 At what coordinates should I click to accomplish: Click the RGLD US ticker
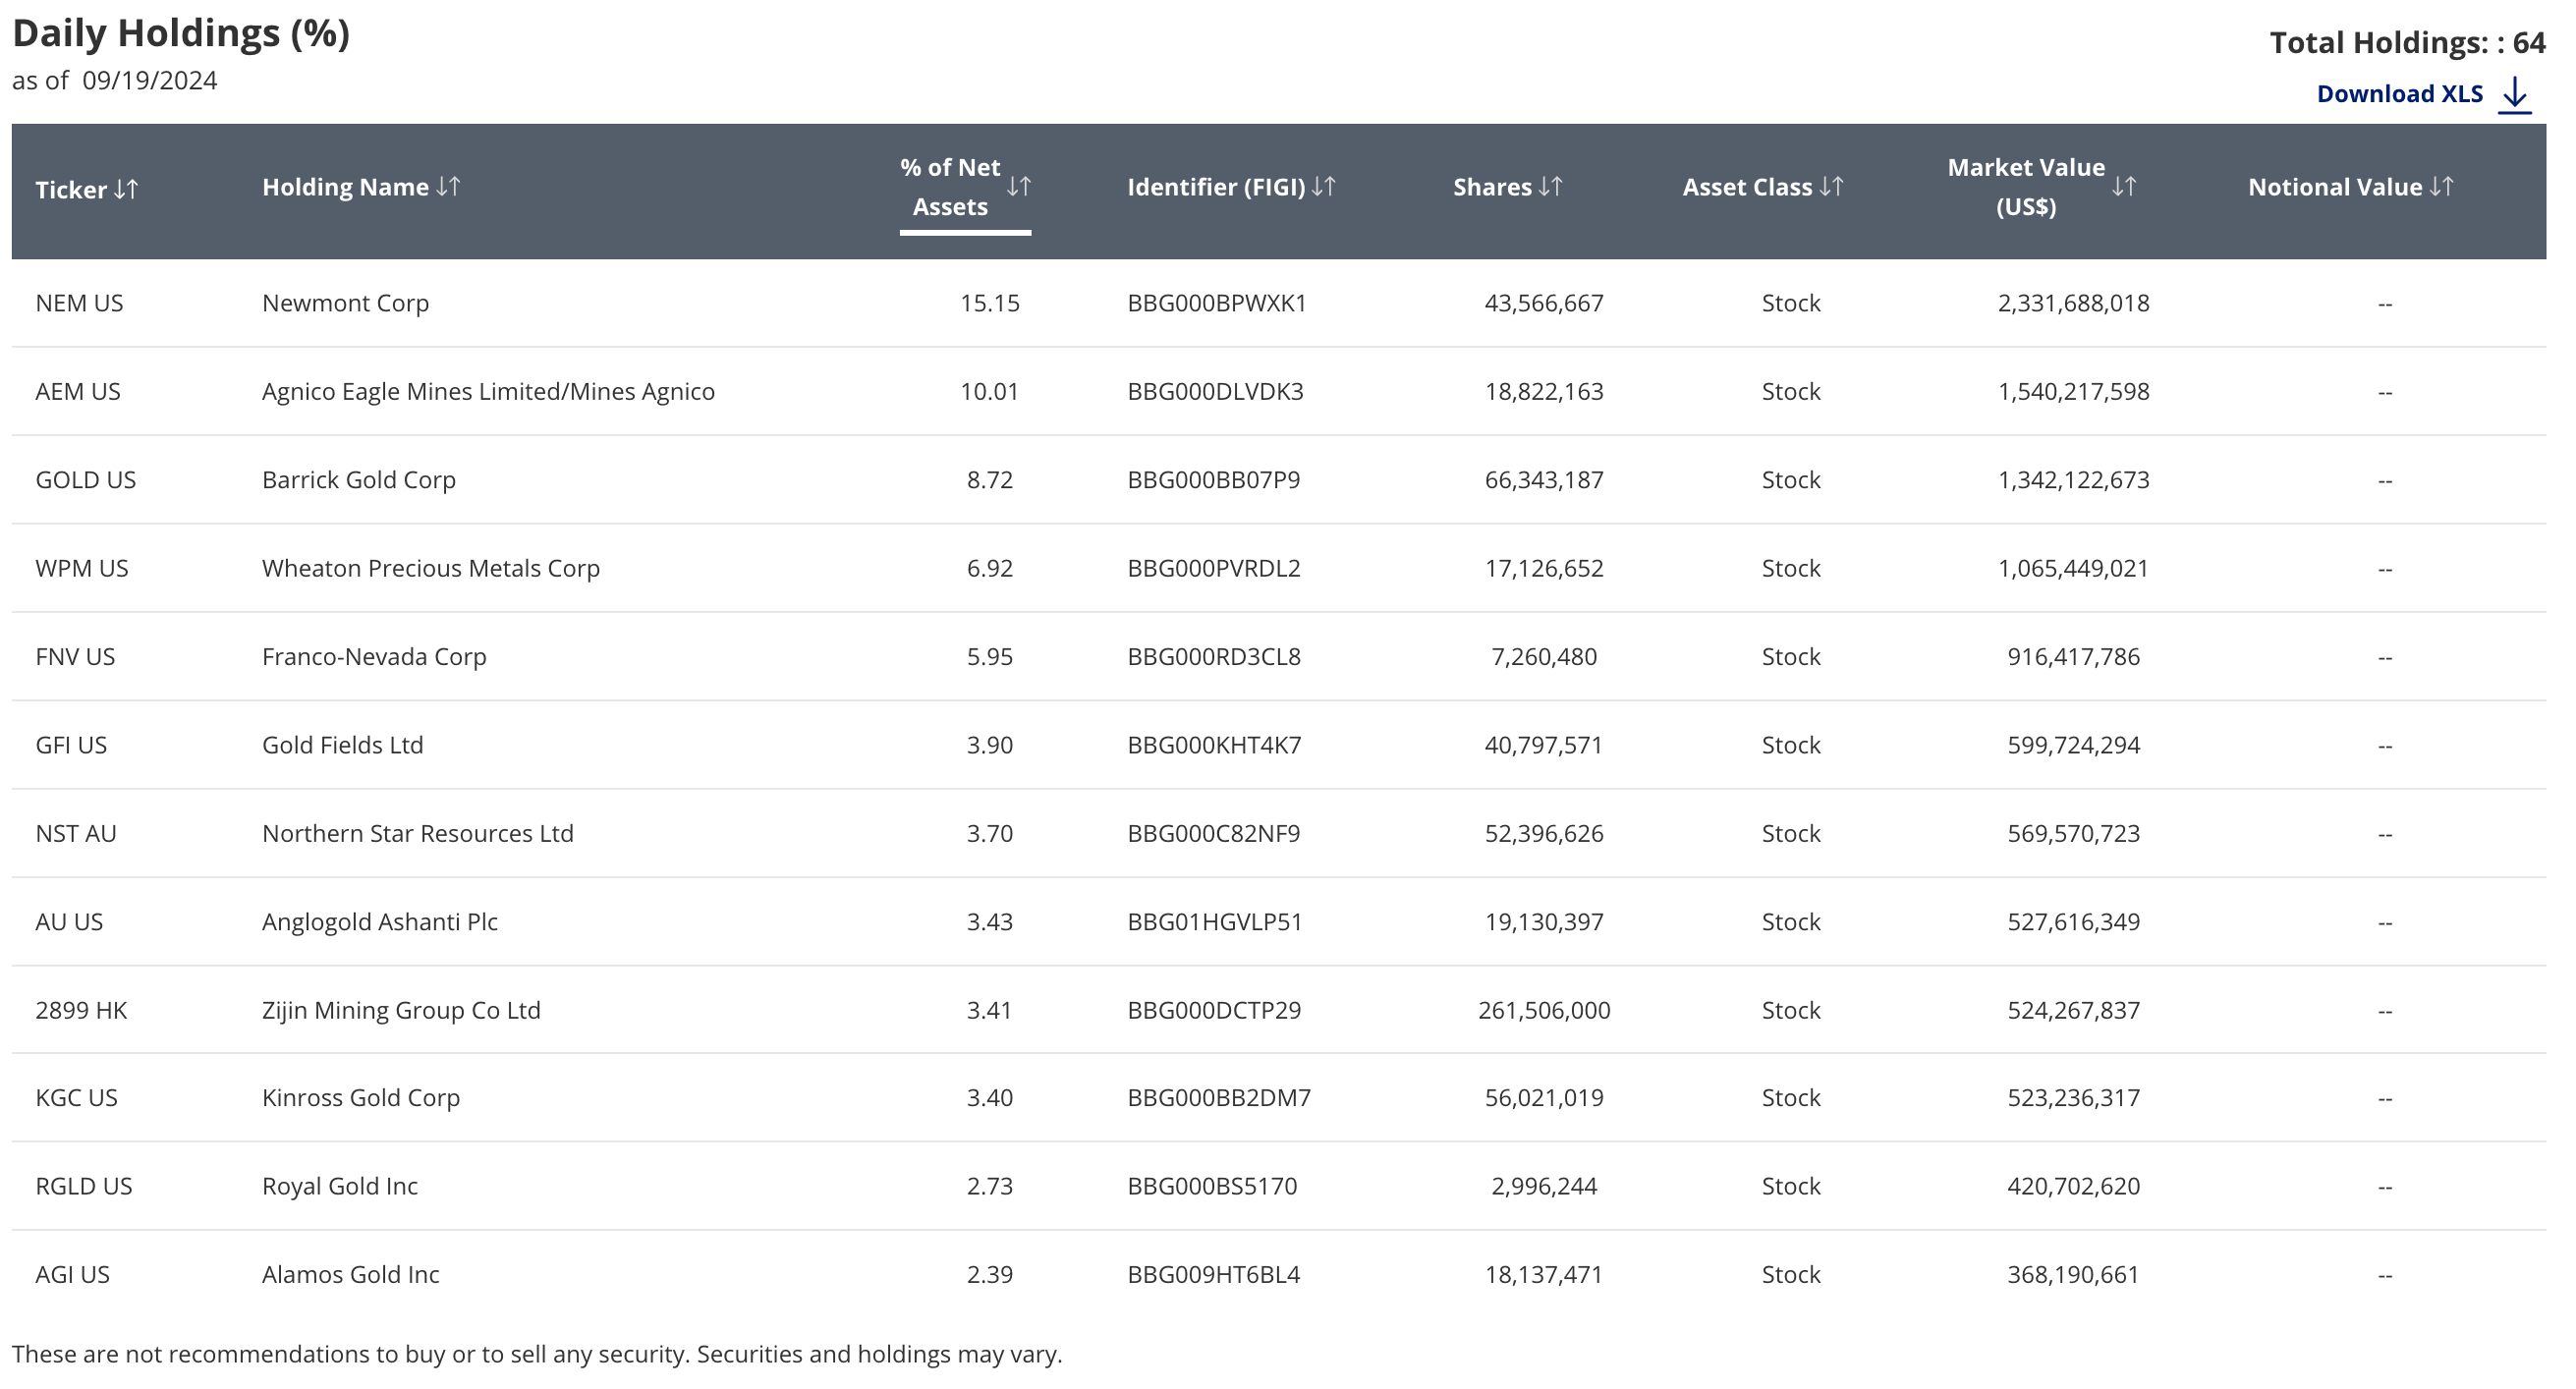click(84, 1187)
